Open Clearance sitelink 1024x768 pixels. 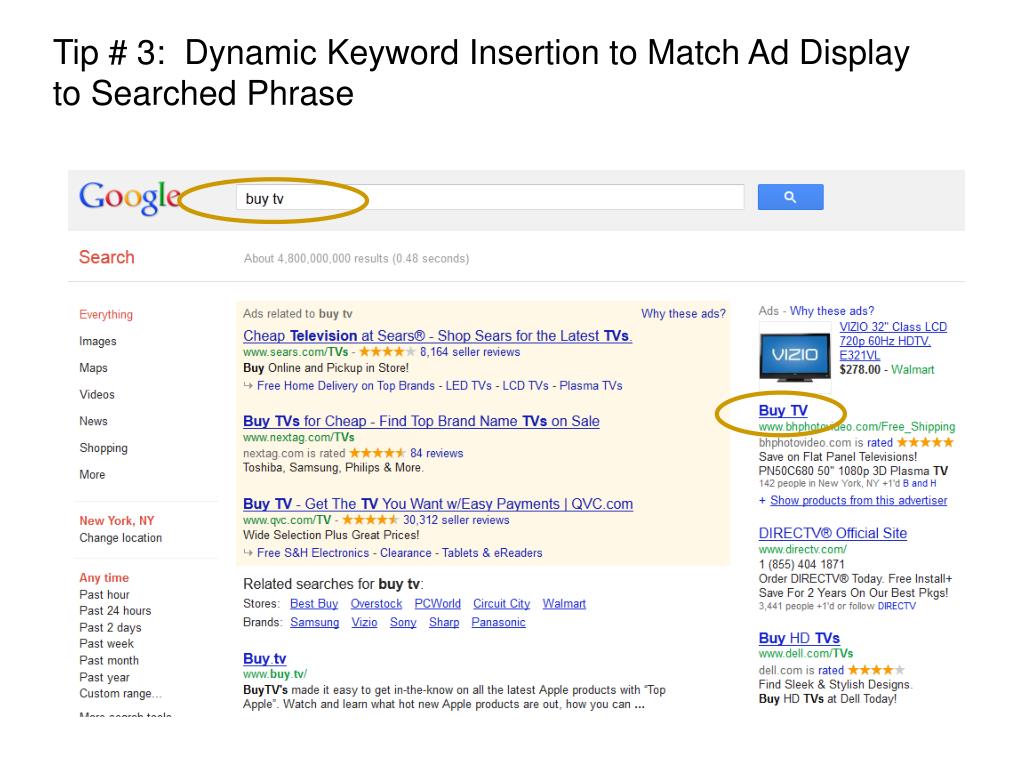406,553
